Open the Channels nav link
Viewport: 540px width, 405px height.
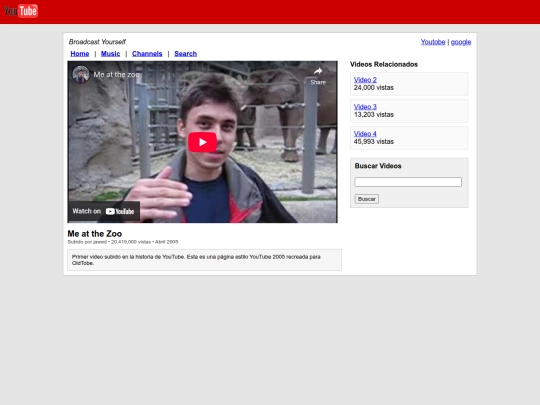(147, 54)
